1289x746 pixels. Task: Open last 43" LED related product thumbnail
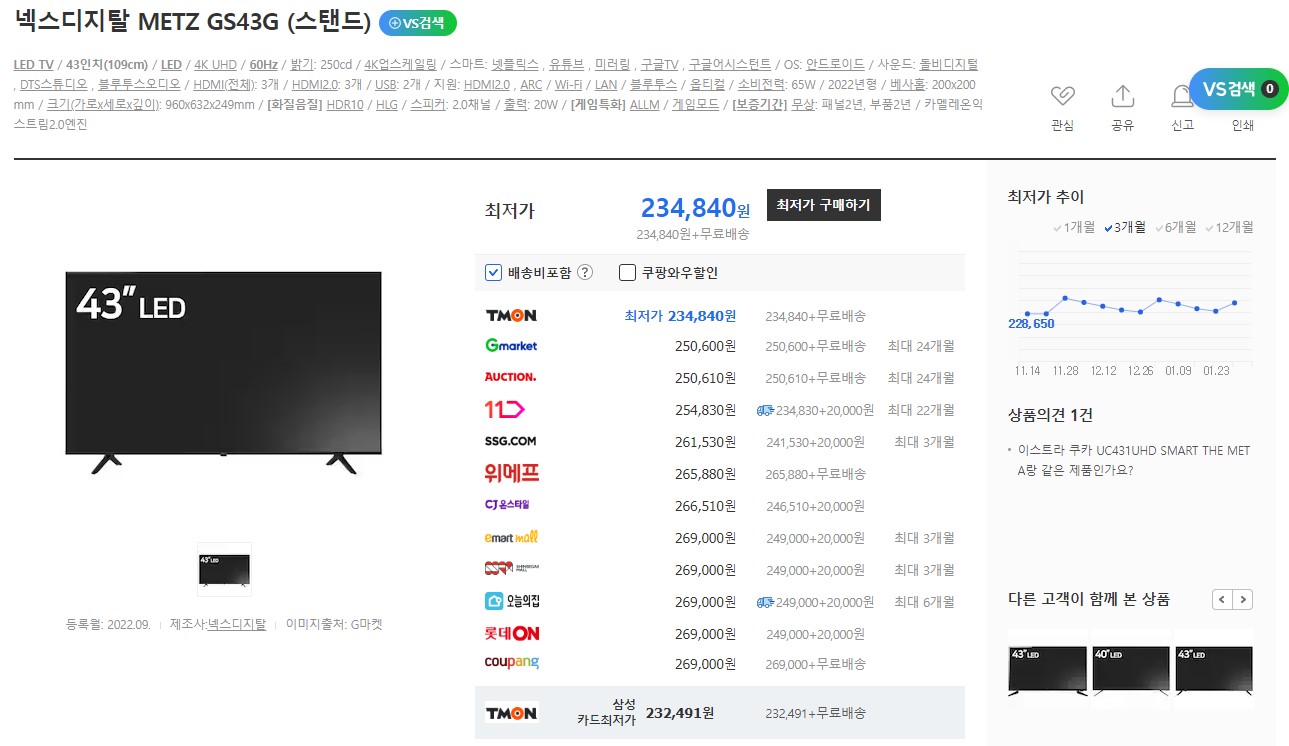(x=1213, y=669)
